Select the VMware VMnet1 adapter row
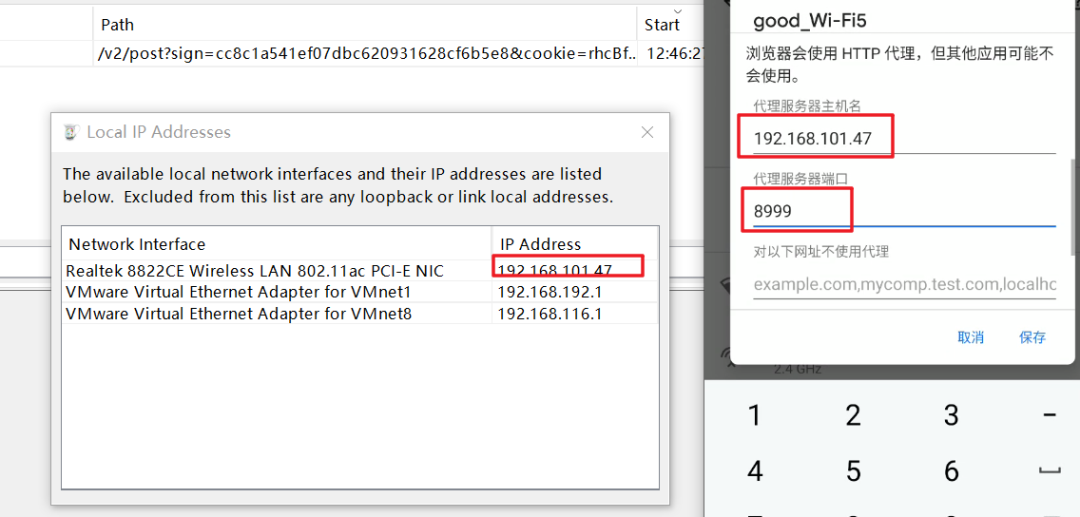This screenshot has height=517, width=1080. tap(359, 292)
